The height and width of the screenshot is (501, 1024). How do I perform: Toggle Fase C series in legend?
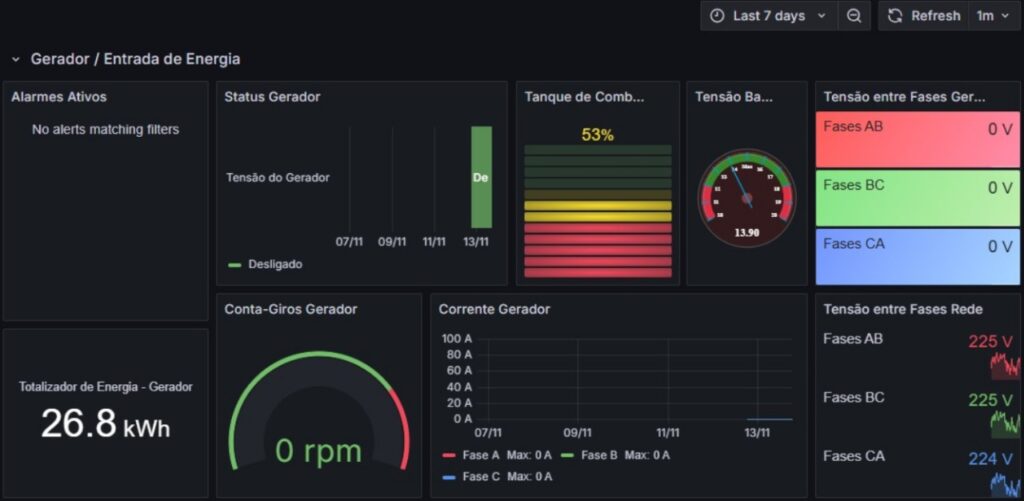[481, 477]
